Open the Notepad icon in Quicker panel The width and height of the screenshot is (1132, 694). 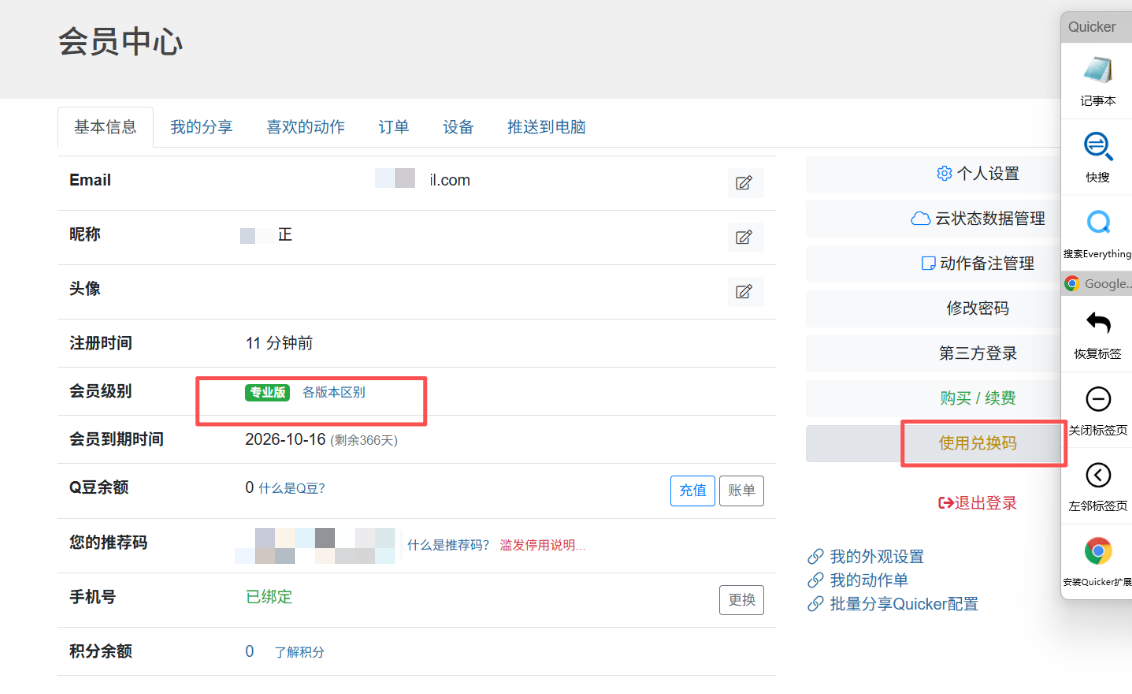pyautogui.click(x=1097, y=71)
